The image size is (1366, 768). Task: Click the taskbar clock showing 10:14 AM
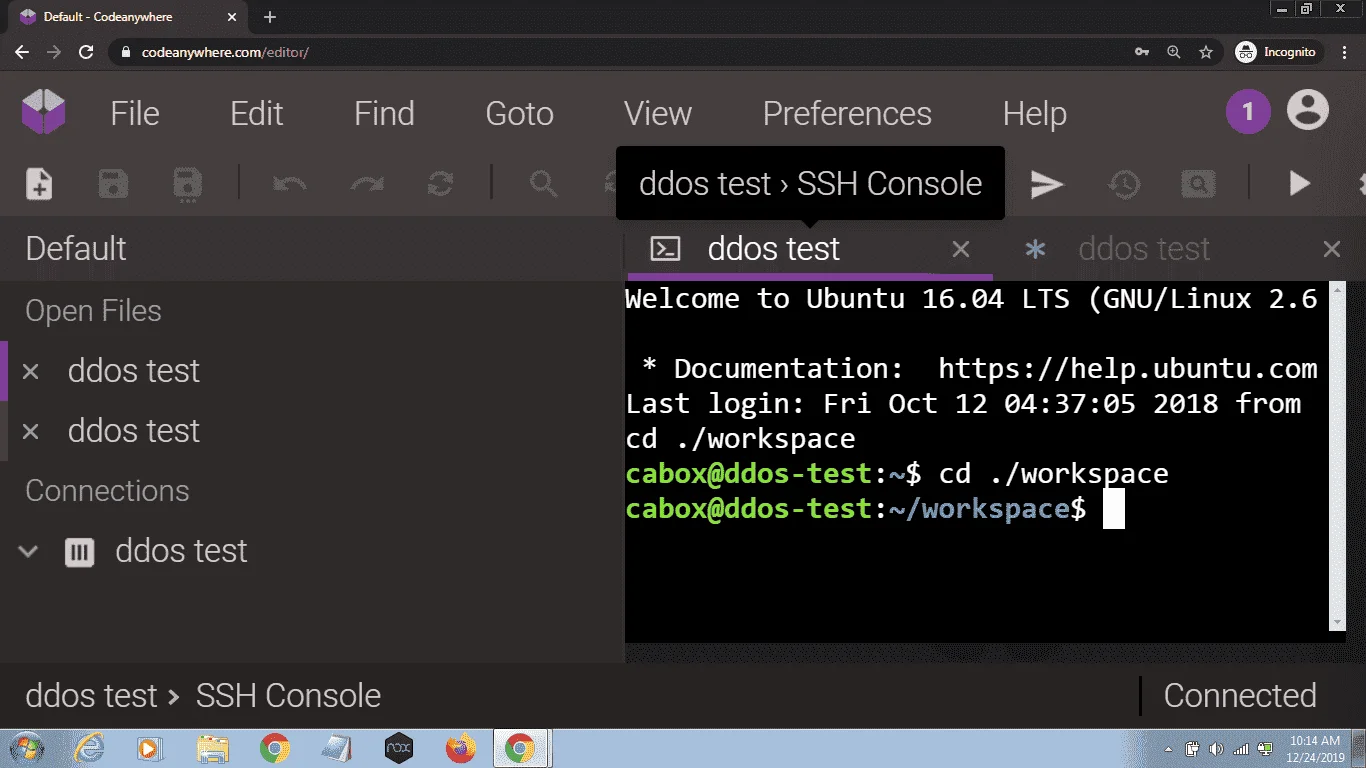1314,748
